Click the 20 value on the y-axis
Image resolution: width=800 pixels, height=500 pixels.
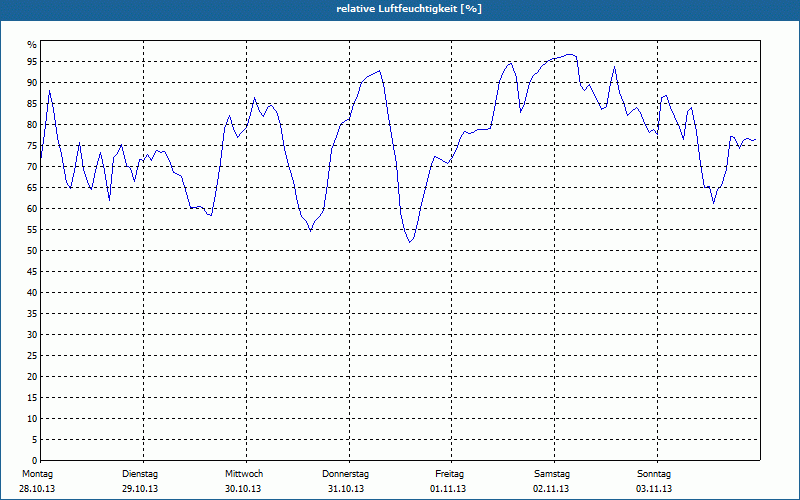pos(32,377)
